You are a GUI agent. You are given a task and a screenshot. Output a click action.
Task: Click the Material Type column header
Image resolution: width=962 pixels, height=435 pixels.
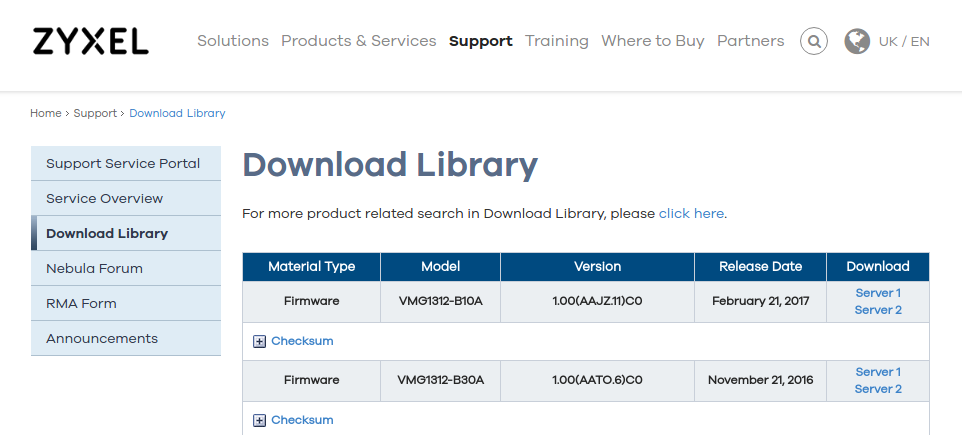click(312, 267)
